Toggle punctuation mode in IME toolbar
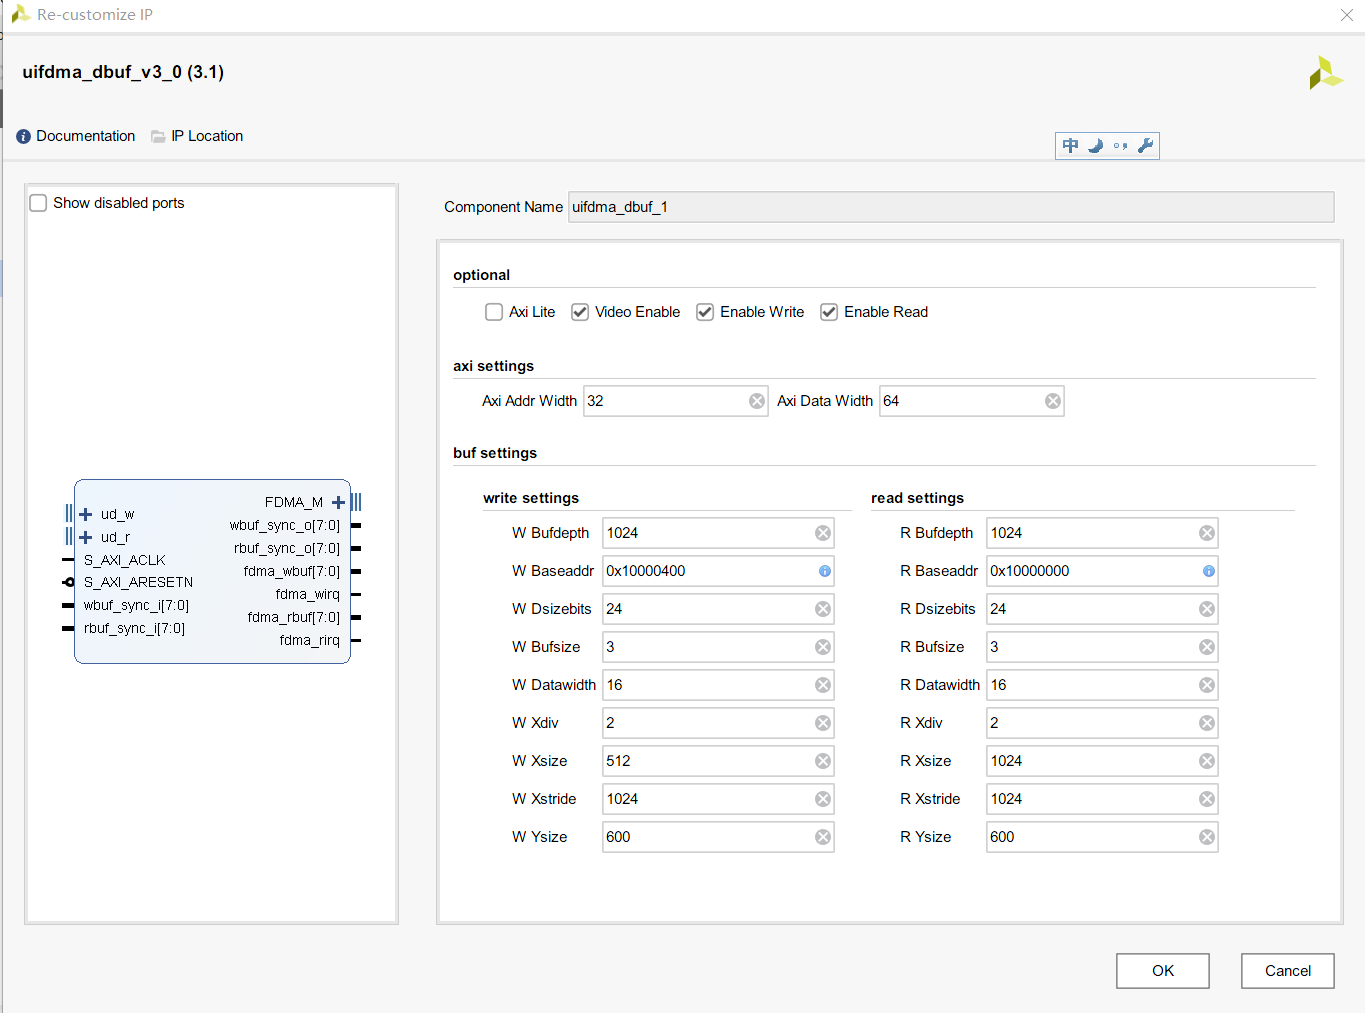Screen dimensions: 1365x1013 point(1120,146)
